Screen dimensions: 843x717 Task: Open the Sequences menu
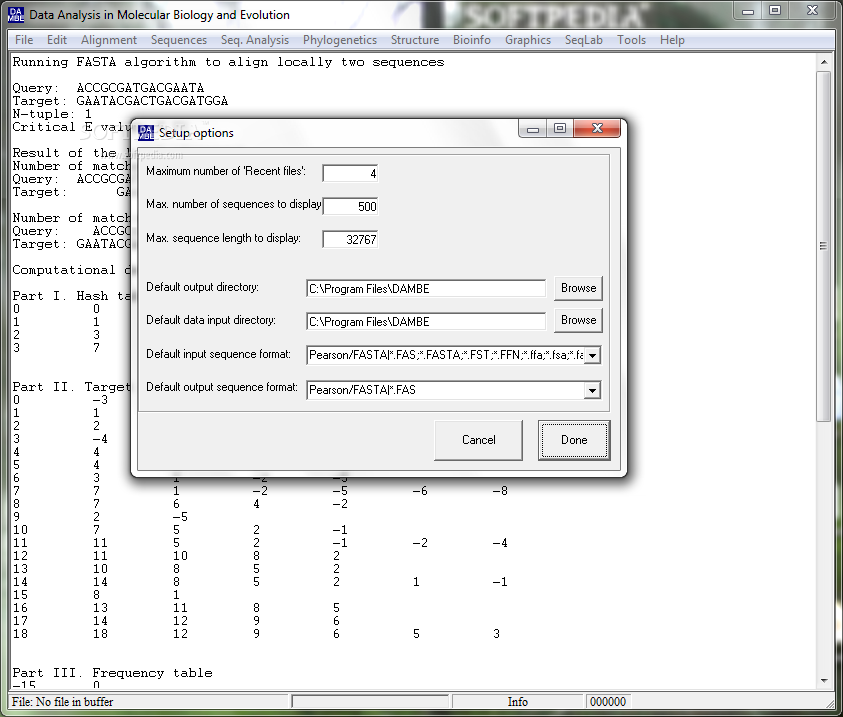click(178, 40)
